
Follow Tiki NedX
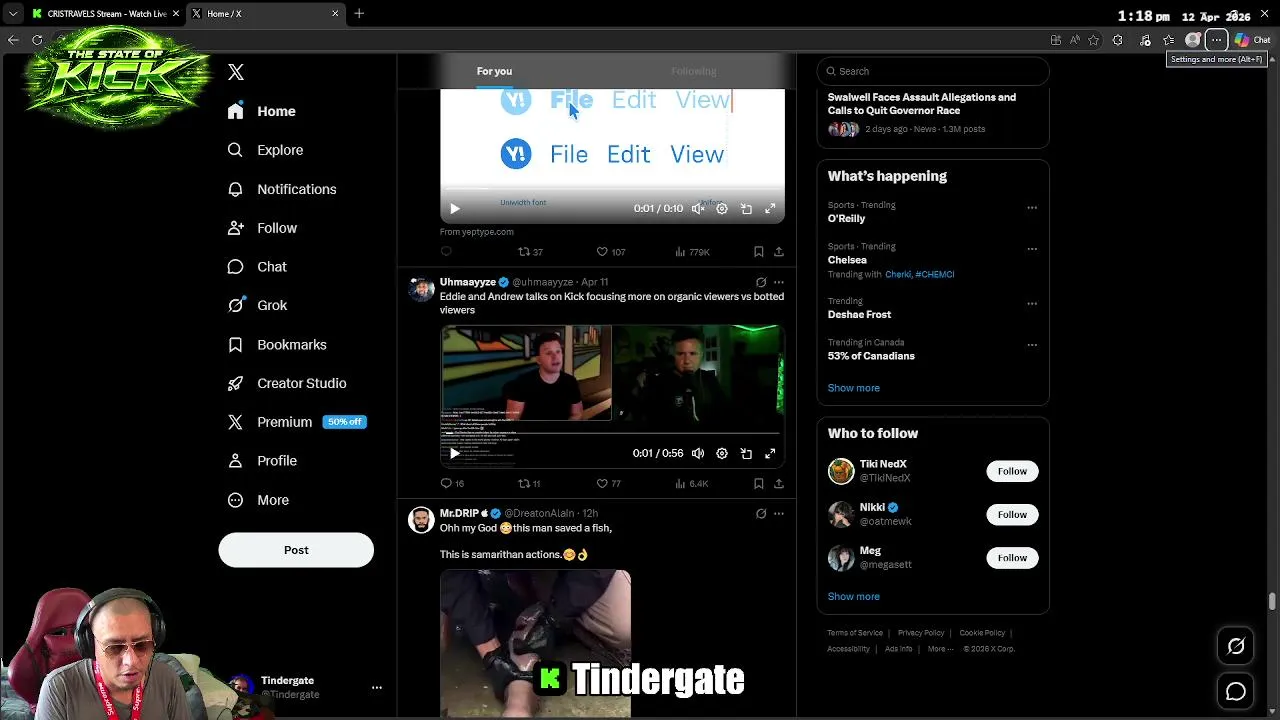1012,471
